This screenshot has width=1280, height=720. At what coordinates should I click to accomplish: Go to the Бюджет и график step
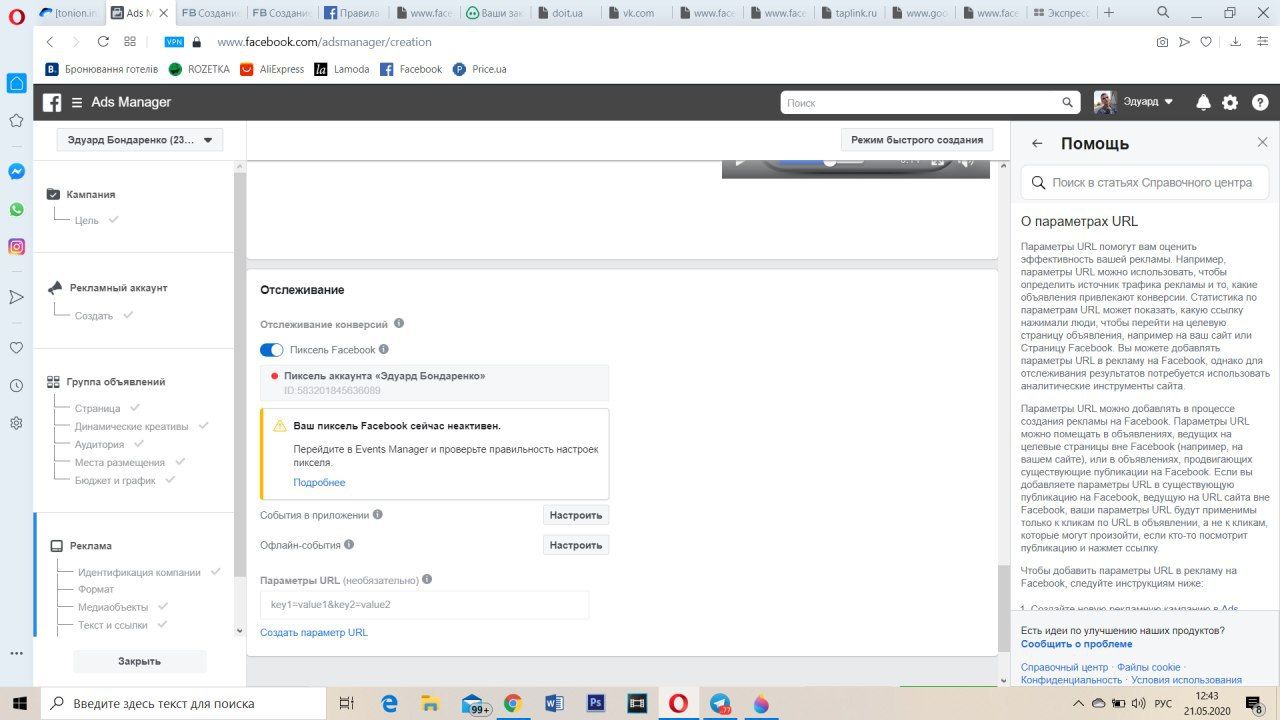[x=115, y=480]
